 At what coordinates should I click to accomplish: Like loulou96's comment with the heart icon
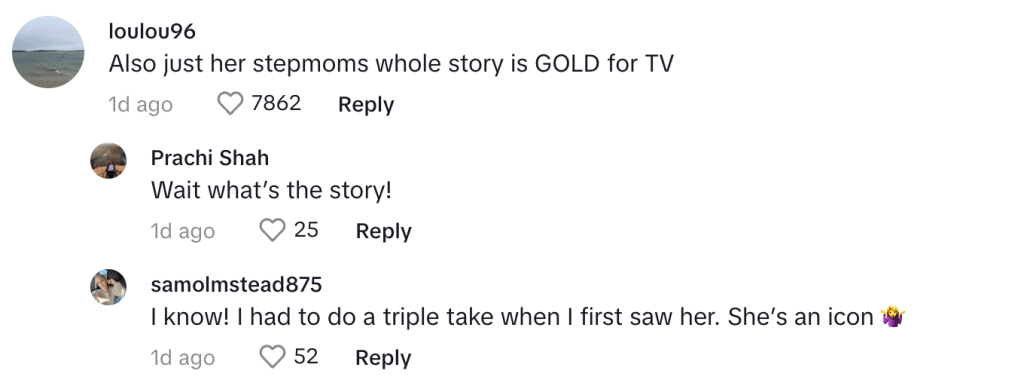(x=230, y=104)
